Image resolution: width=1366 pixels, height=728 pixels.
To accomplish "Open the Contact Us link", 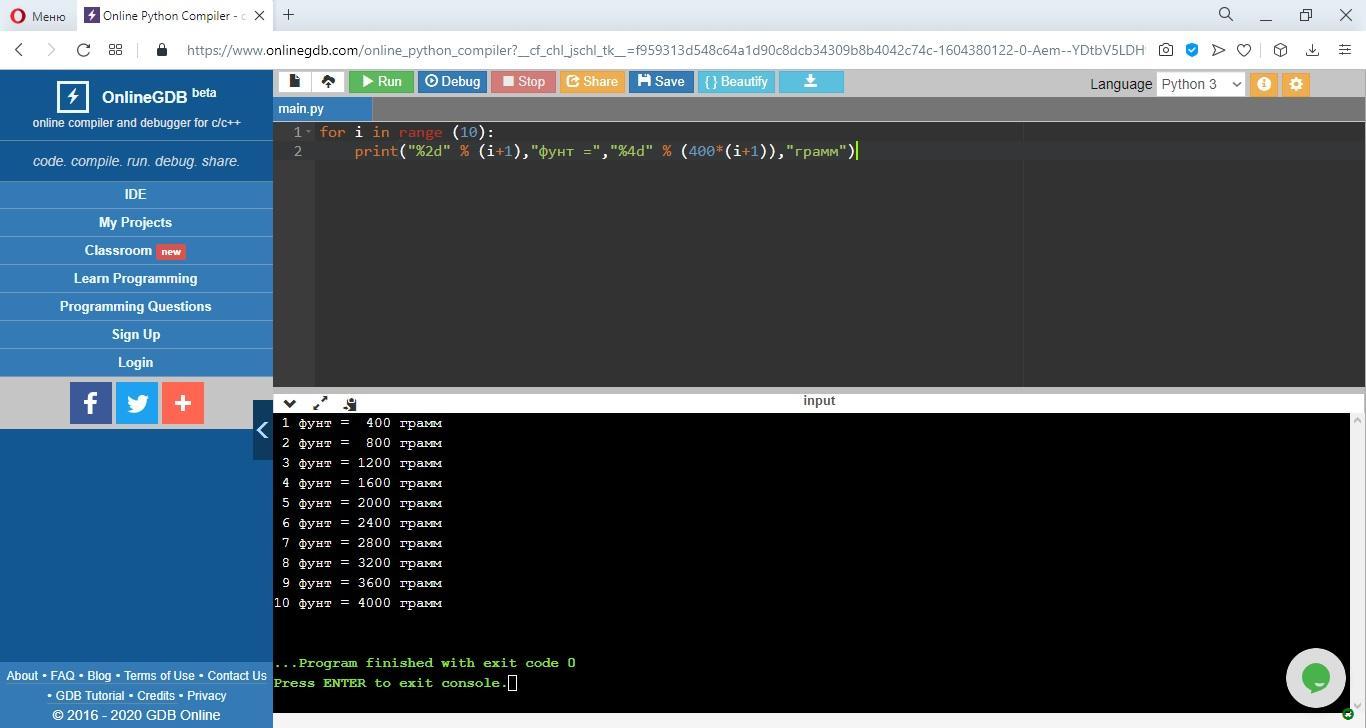I will coord(237,676).
